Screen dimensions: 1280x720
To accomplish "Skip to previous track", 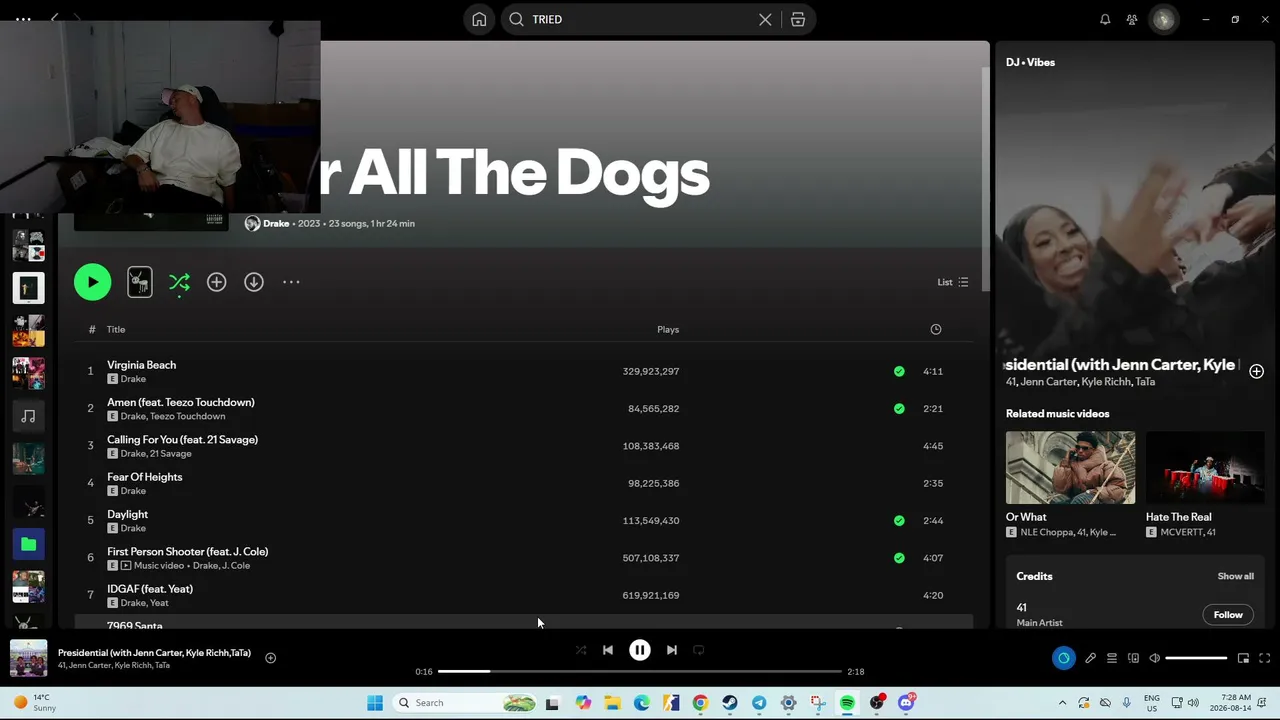I will pos(608,650).
